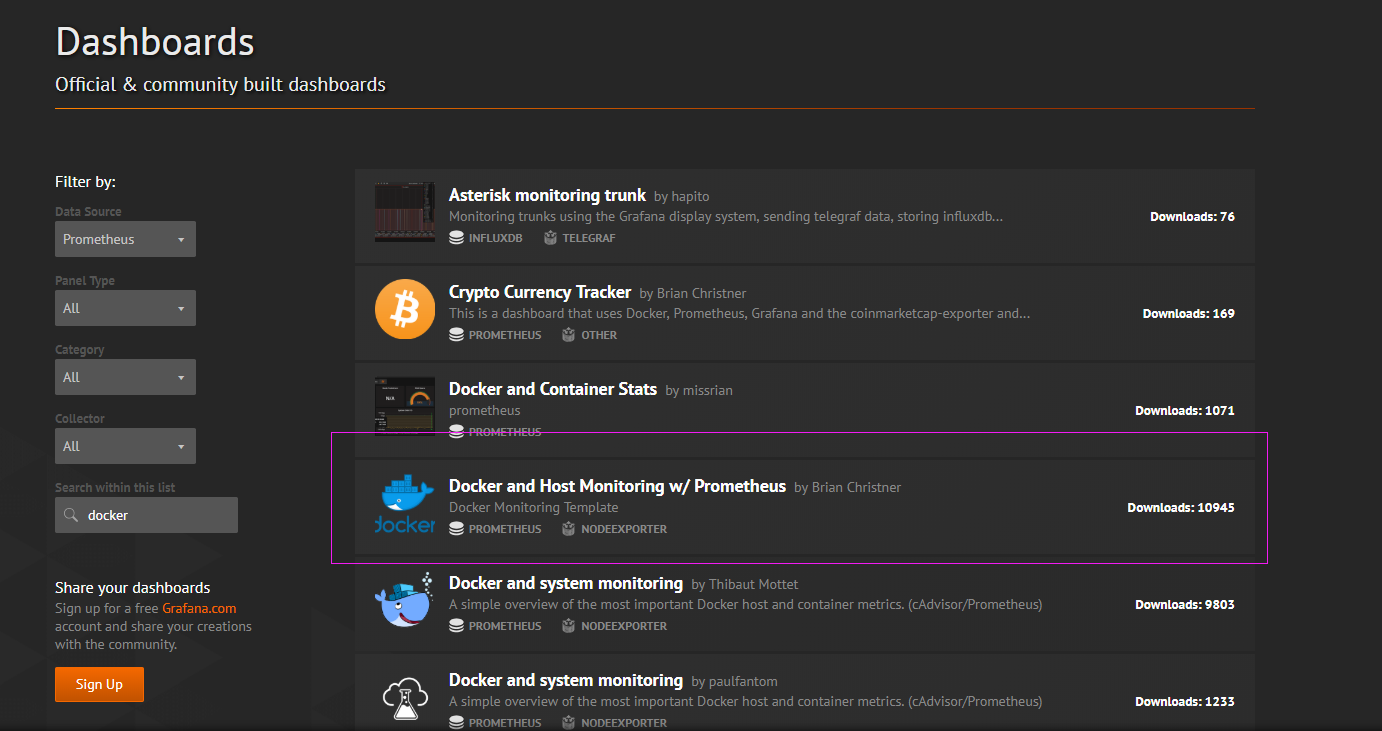Click the 'Filter by:' label
The width and height of the screenshot is (1382, 731).
tap(86, 182)
